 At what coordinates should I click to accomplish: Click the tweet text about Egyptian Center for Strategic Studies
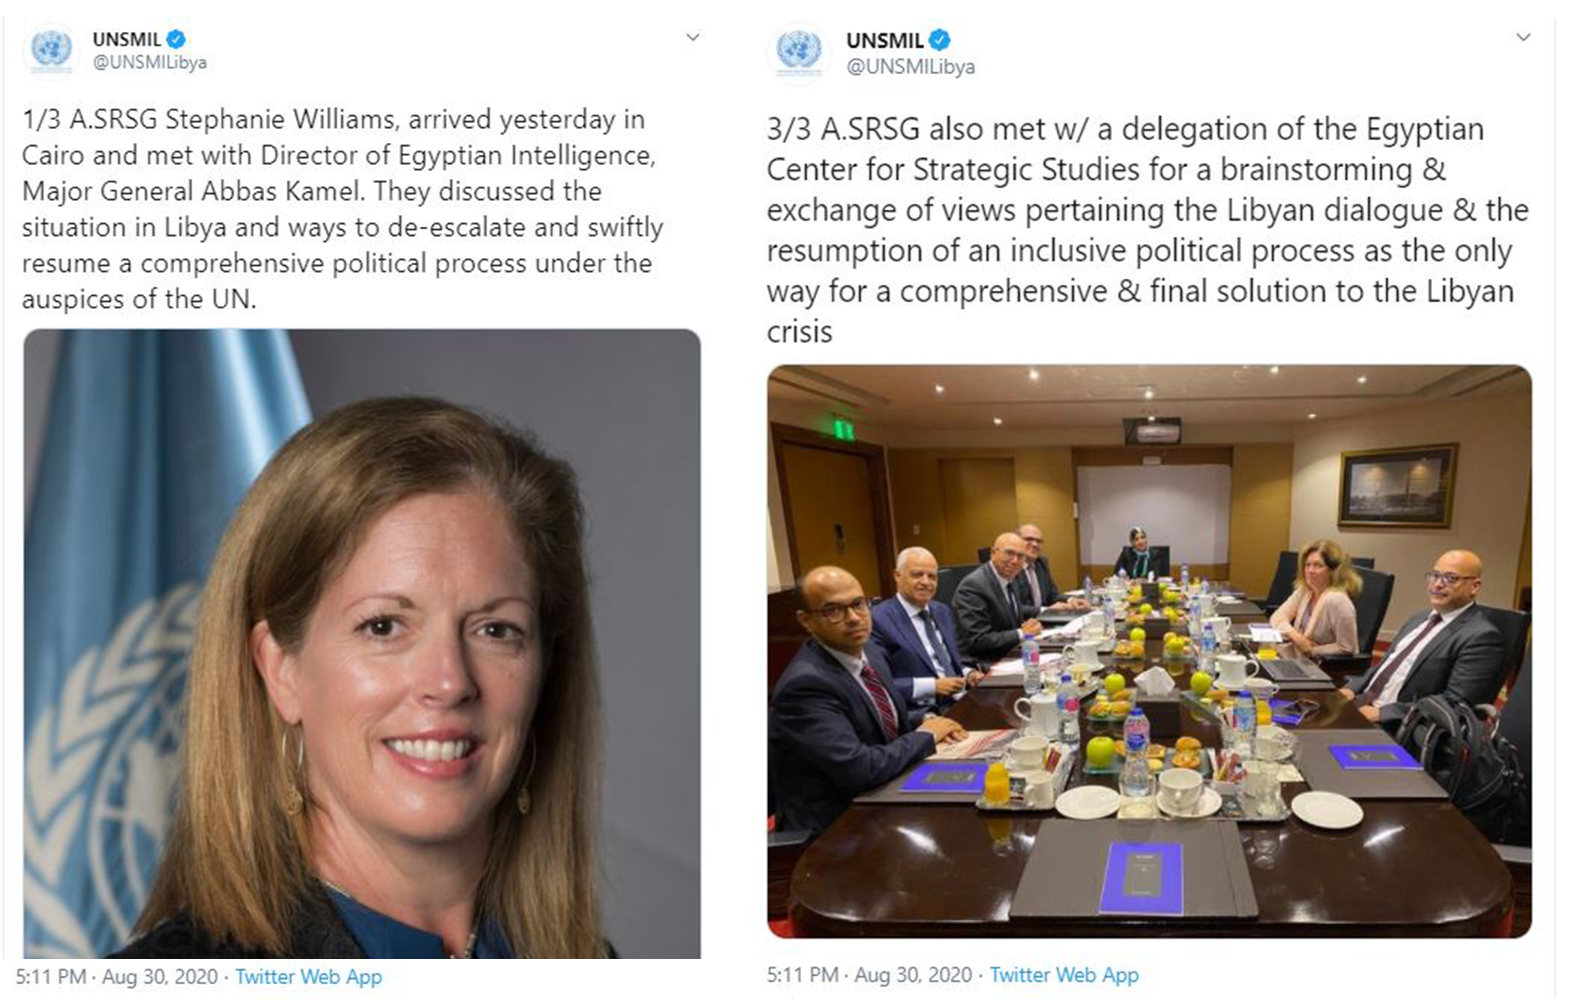1140,230
